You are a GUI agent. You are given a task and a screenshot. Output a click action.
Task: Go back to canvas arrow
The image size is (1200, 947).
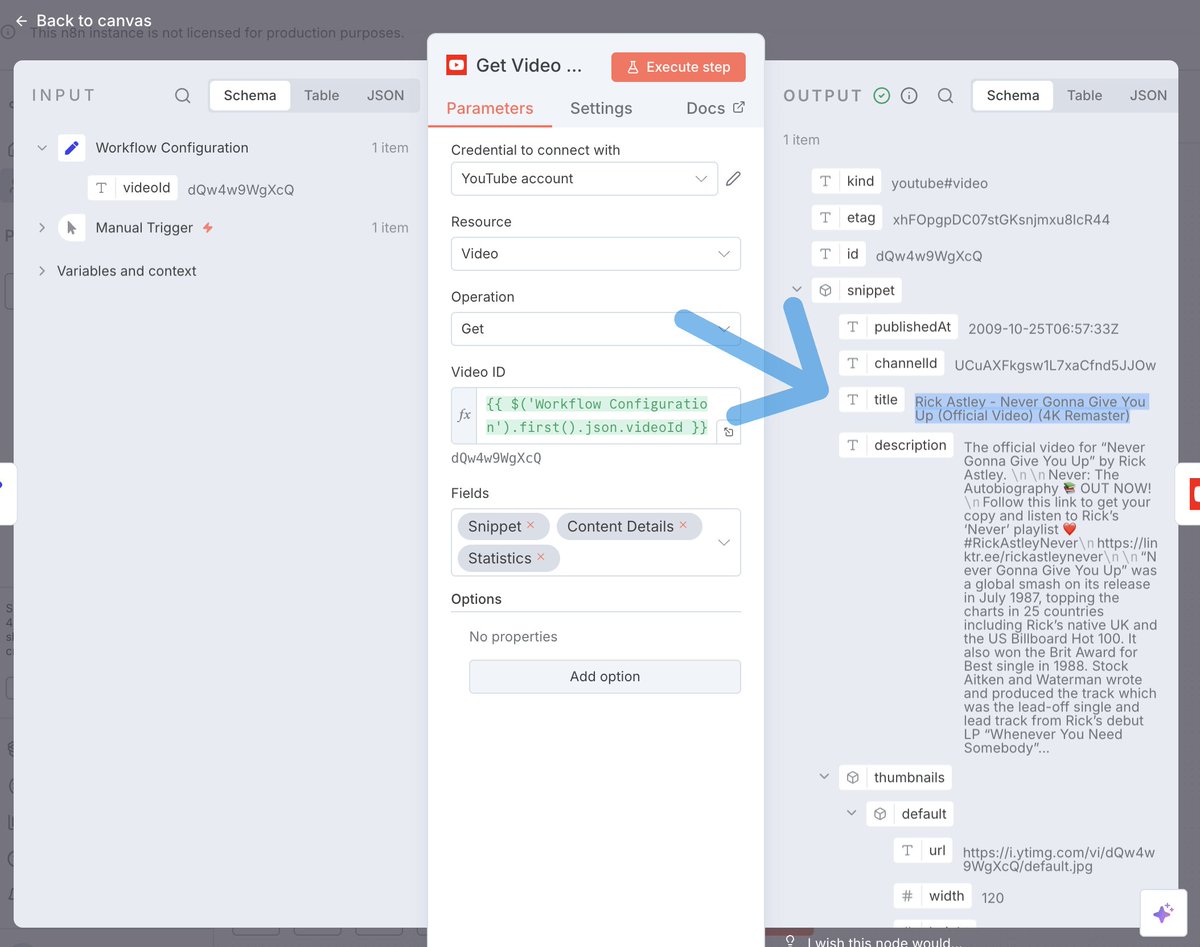[21, 21]
